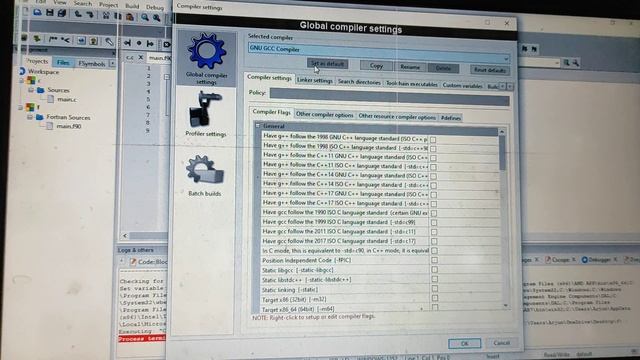Switch to the FSymbols tab

pyautogui.click(x=92, y=64)
